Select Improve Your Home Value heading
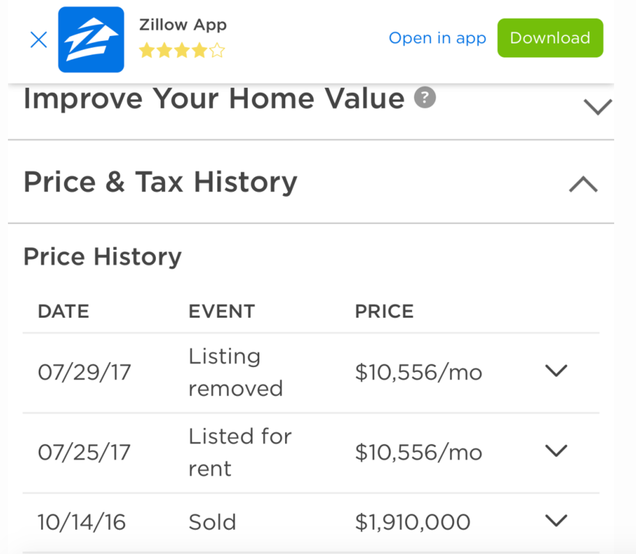This screenshot has height=554, width=636. coord(214,99)
